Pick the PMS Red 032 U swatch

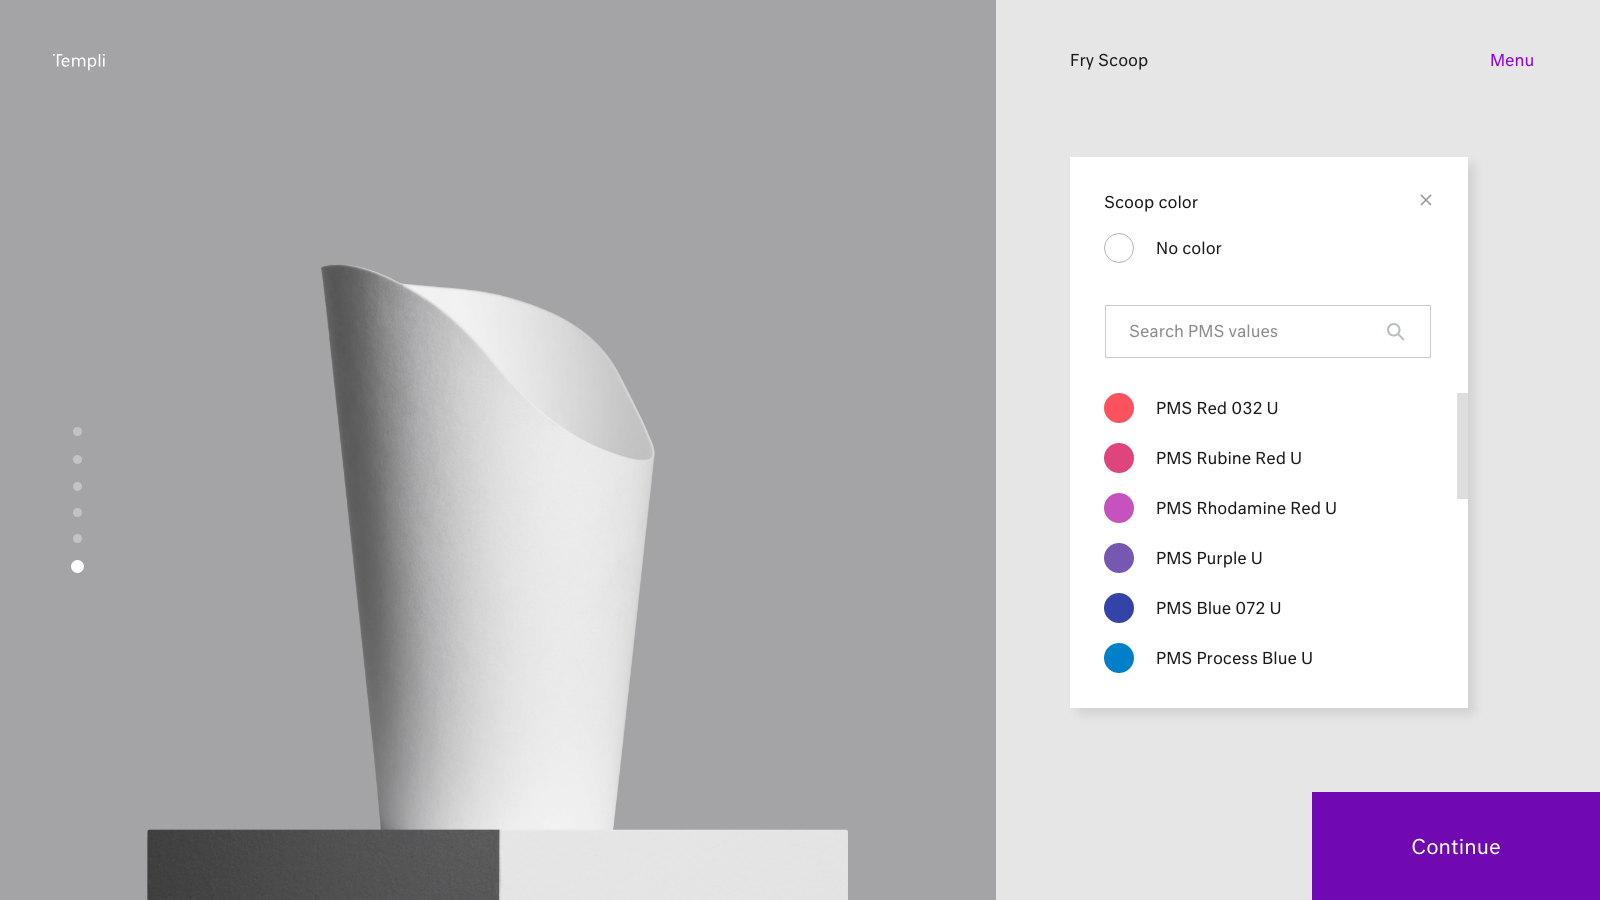tap(1119, 408)
